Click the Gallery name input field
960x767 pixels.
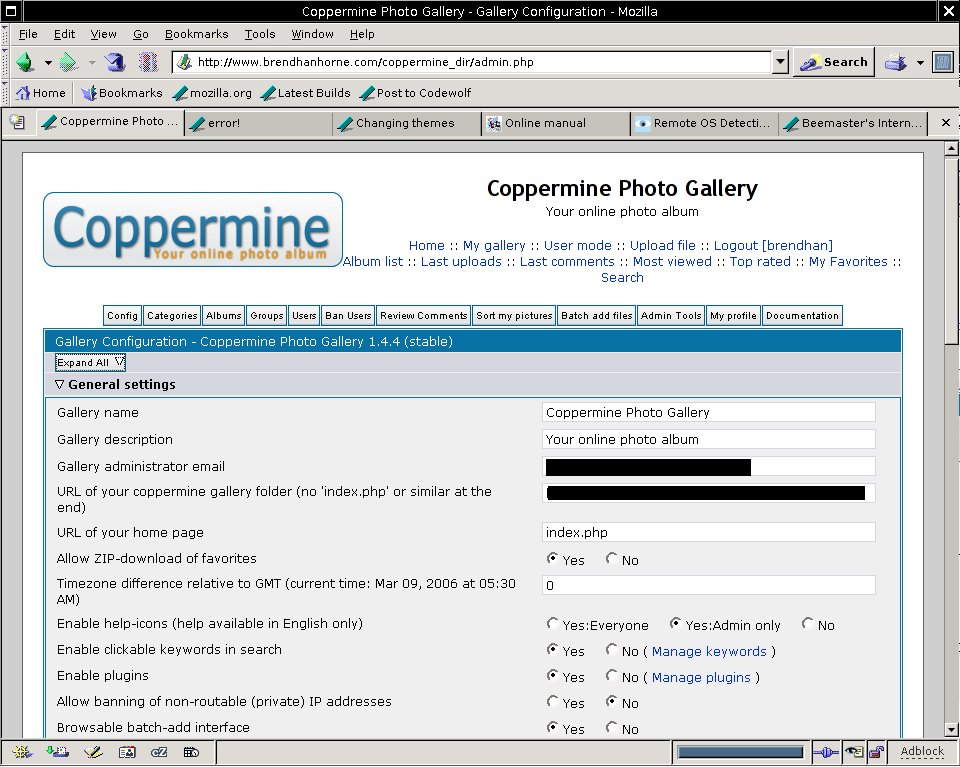(709, 413)
